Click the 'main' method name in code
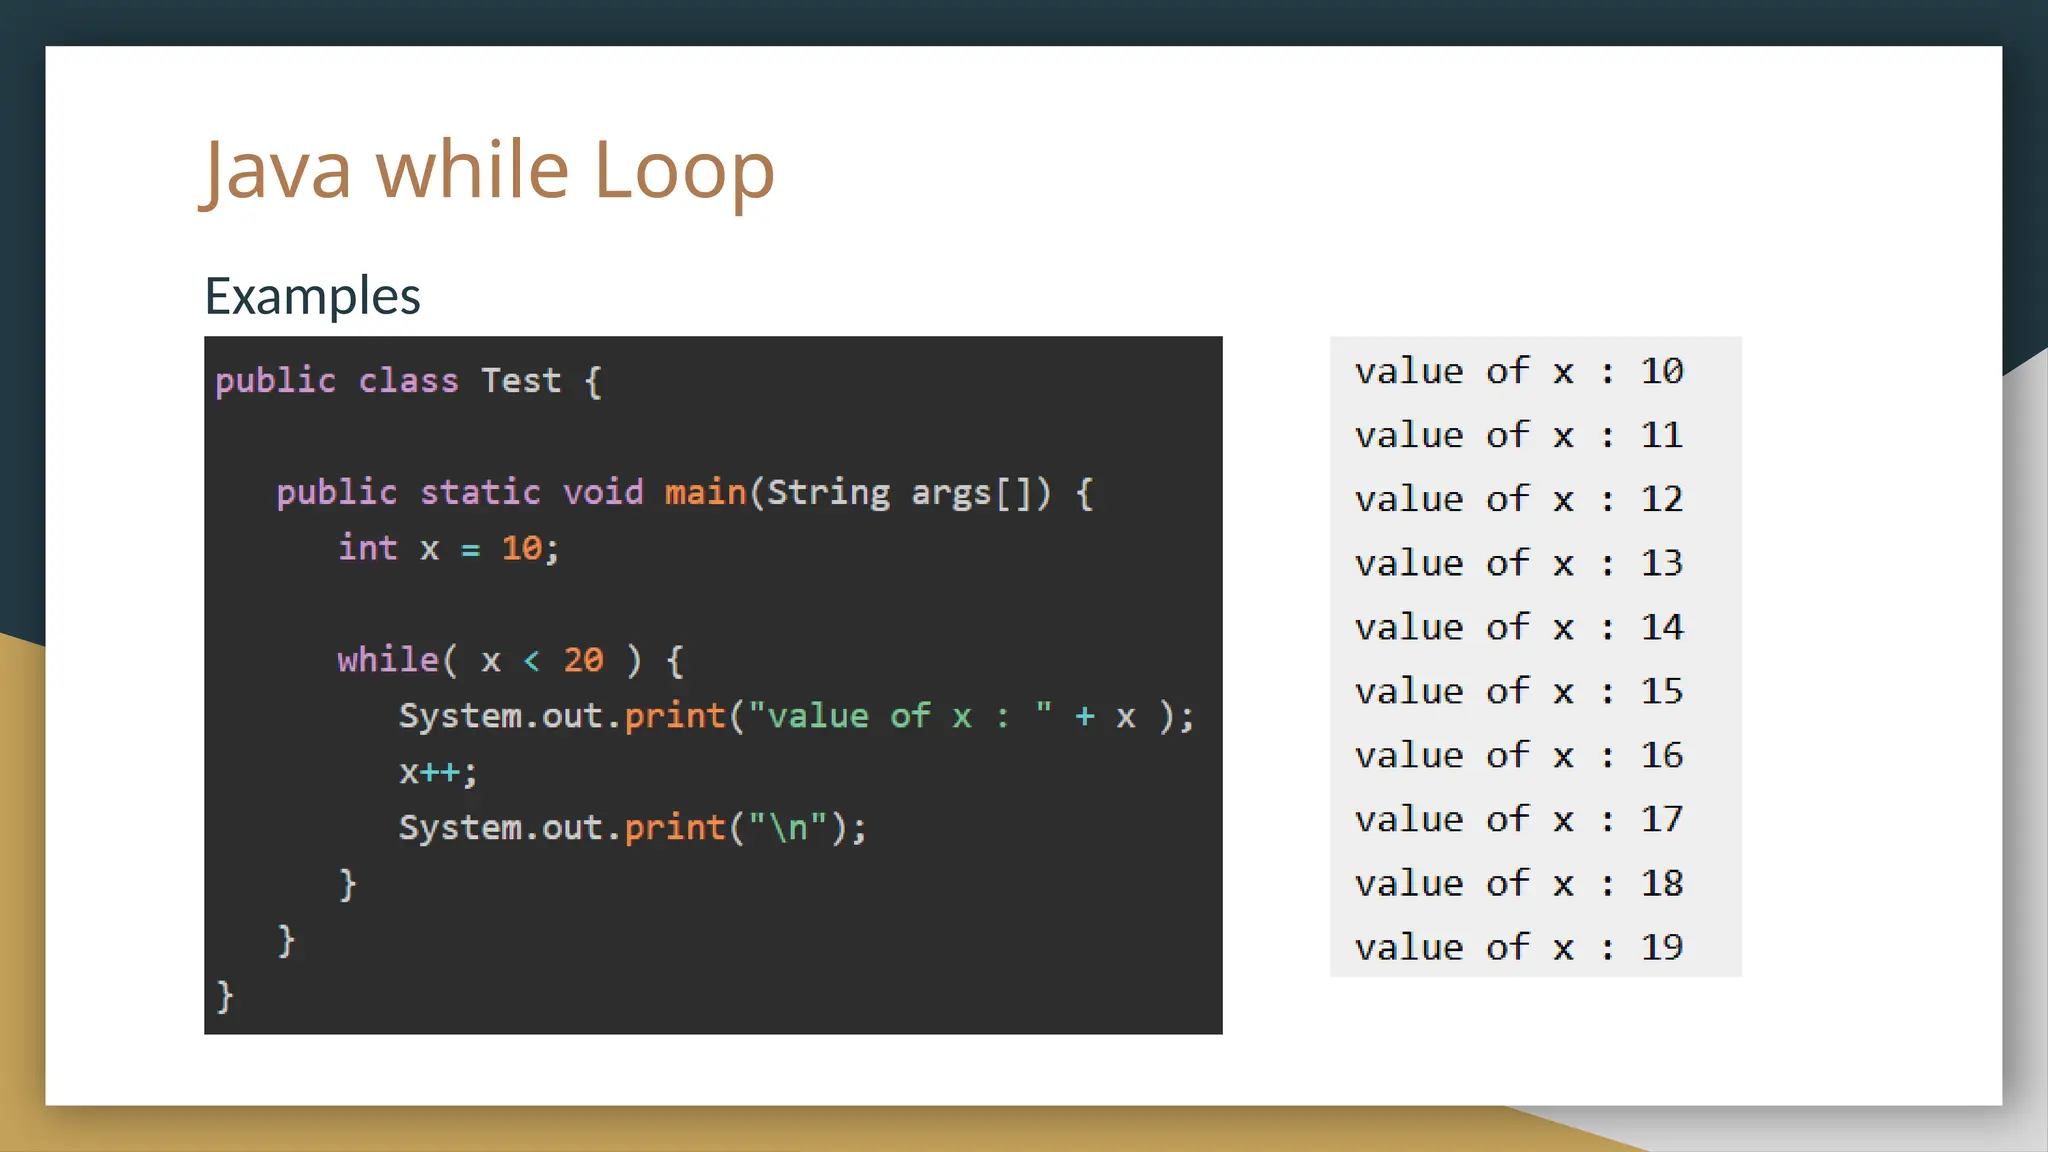The image size is (2048, 1152). point(705,492)
